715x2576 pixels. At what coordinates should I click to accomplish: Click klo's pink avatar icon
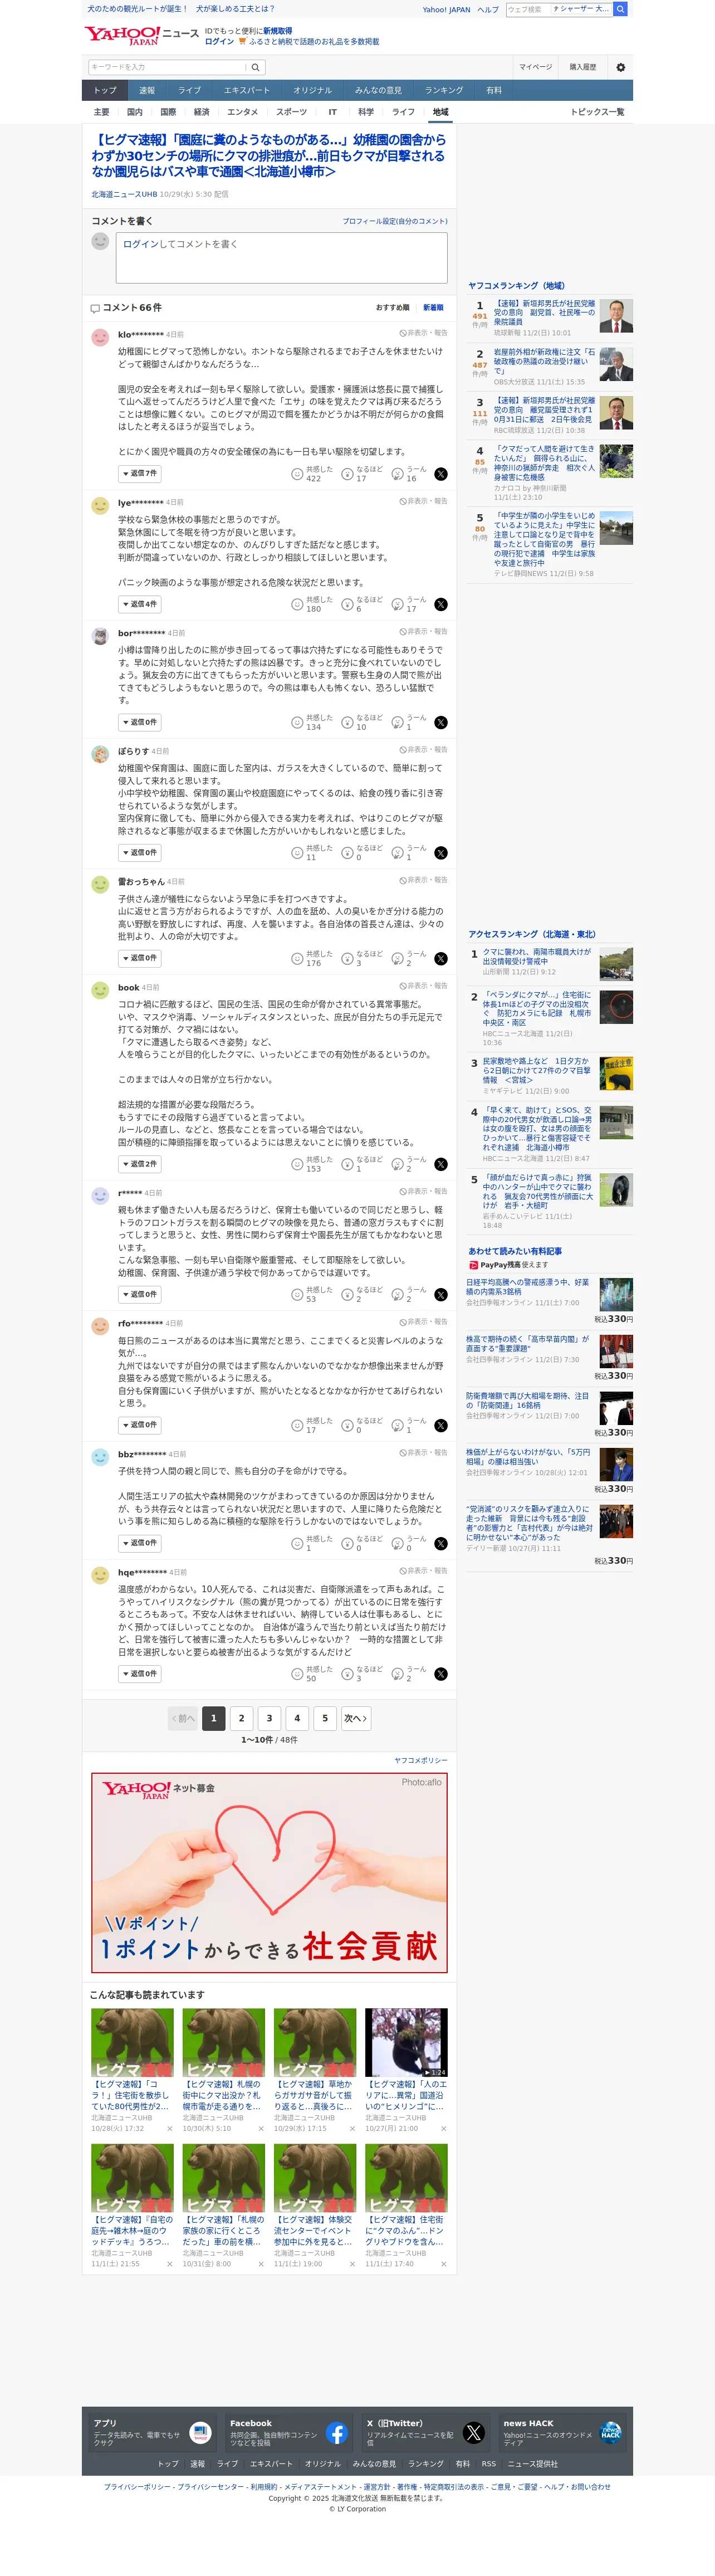click(100, 338)
